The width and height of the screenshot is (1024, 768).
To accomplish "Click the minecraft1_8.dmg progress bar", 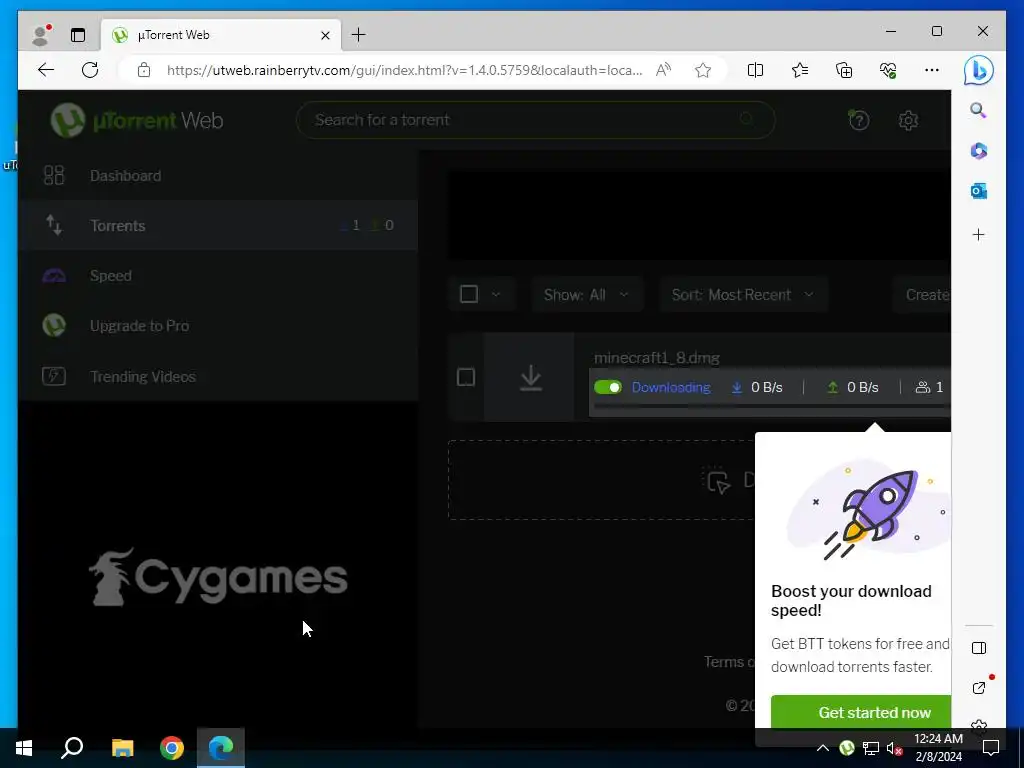I will click(772, 406).
